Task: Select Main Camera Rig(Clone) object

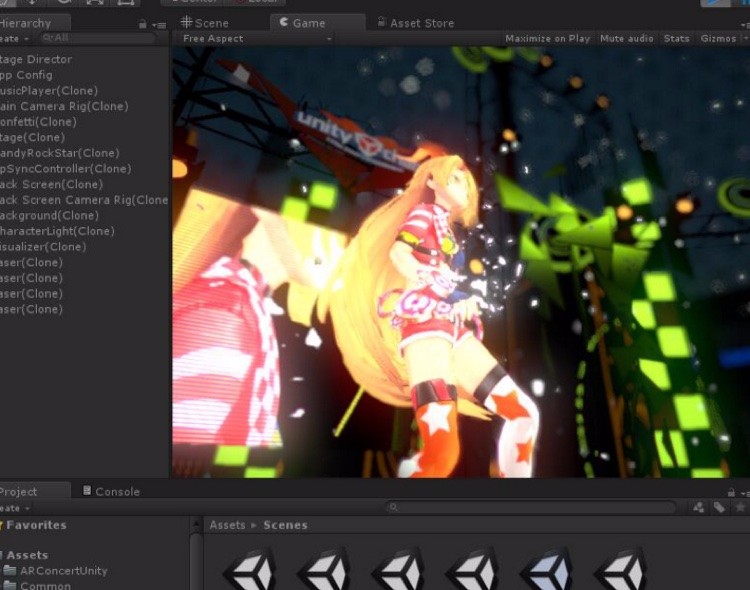Action: click(64, 106)
